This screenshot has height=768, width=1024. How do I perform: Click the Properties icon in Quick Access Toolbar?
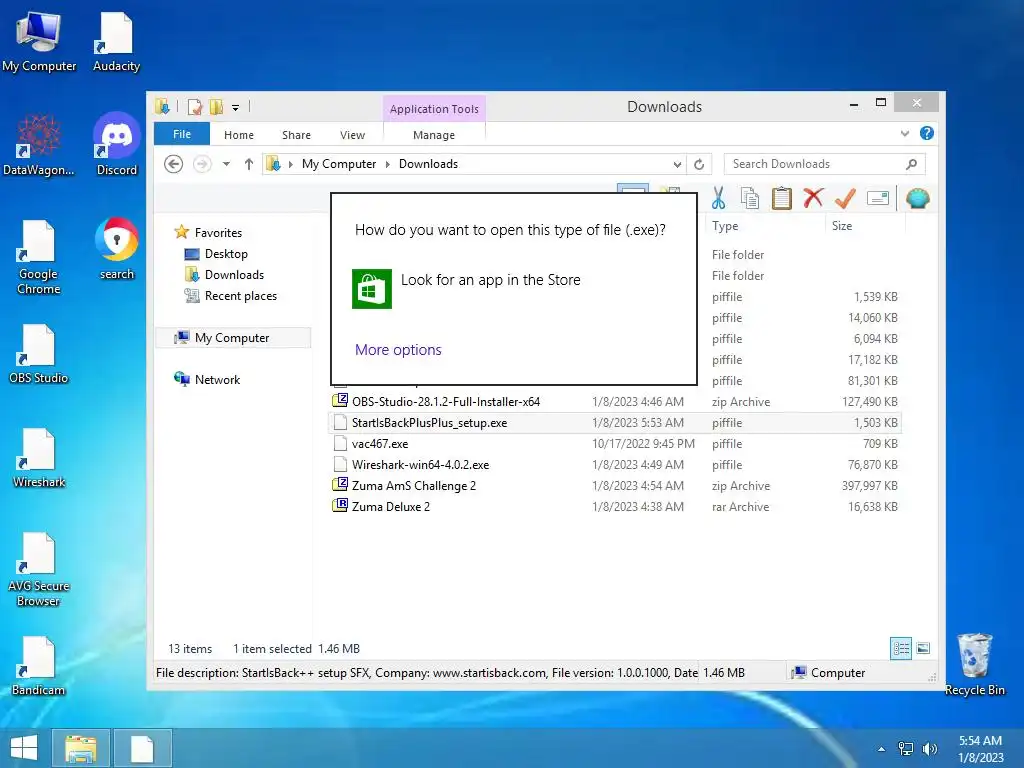click(x=195, y=106)
